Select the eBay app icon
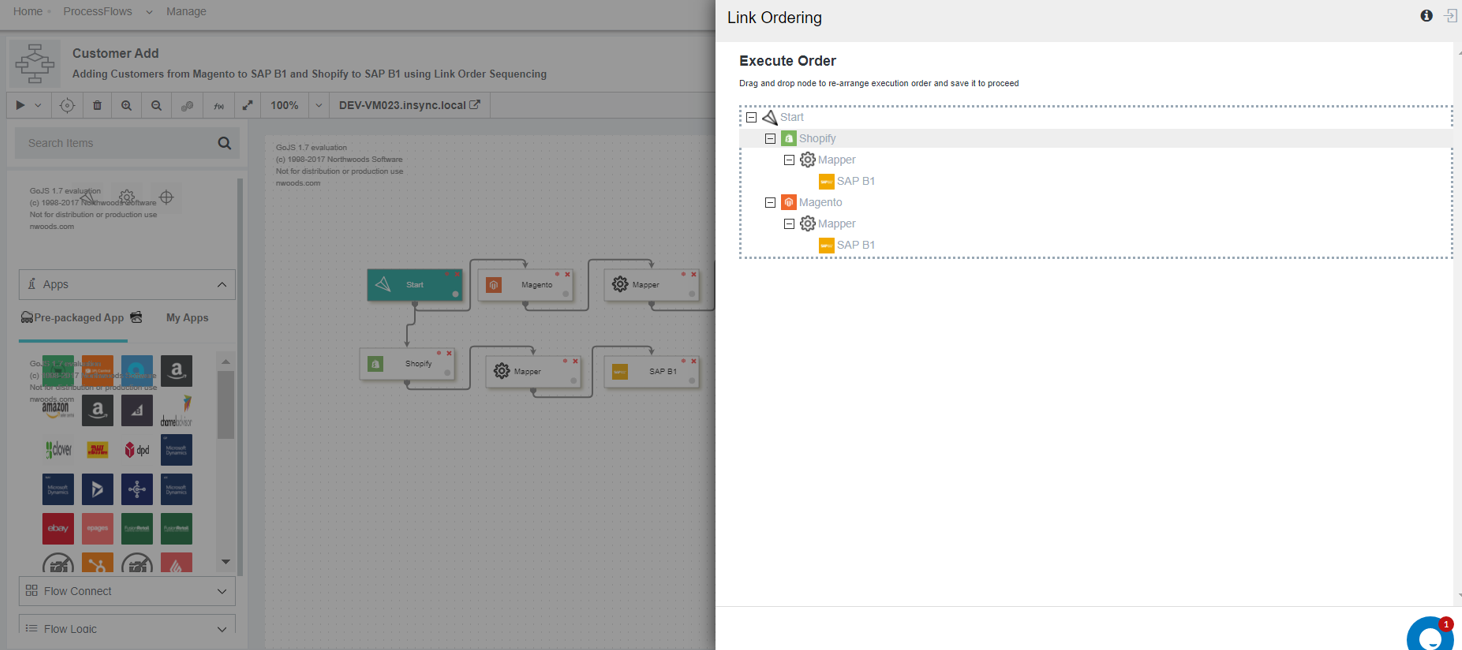The width and height of the screenshot is (1462, 650). click(x=58, y=528)
